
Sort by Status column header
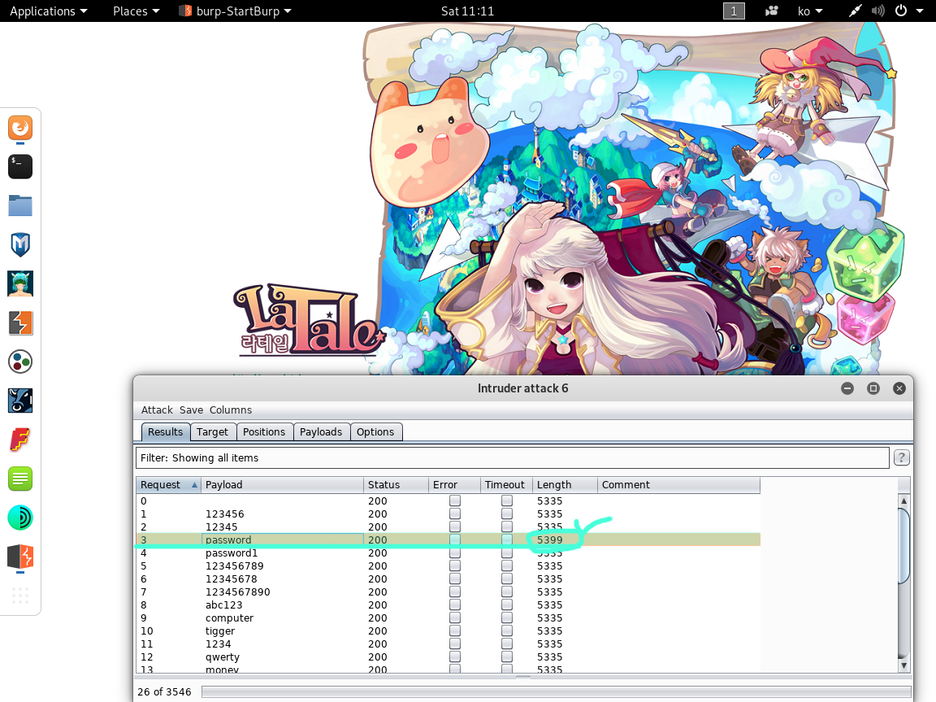point(396,485)
